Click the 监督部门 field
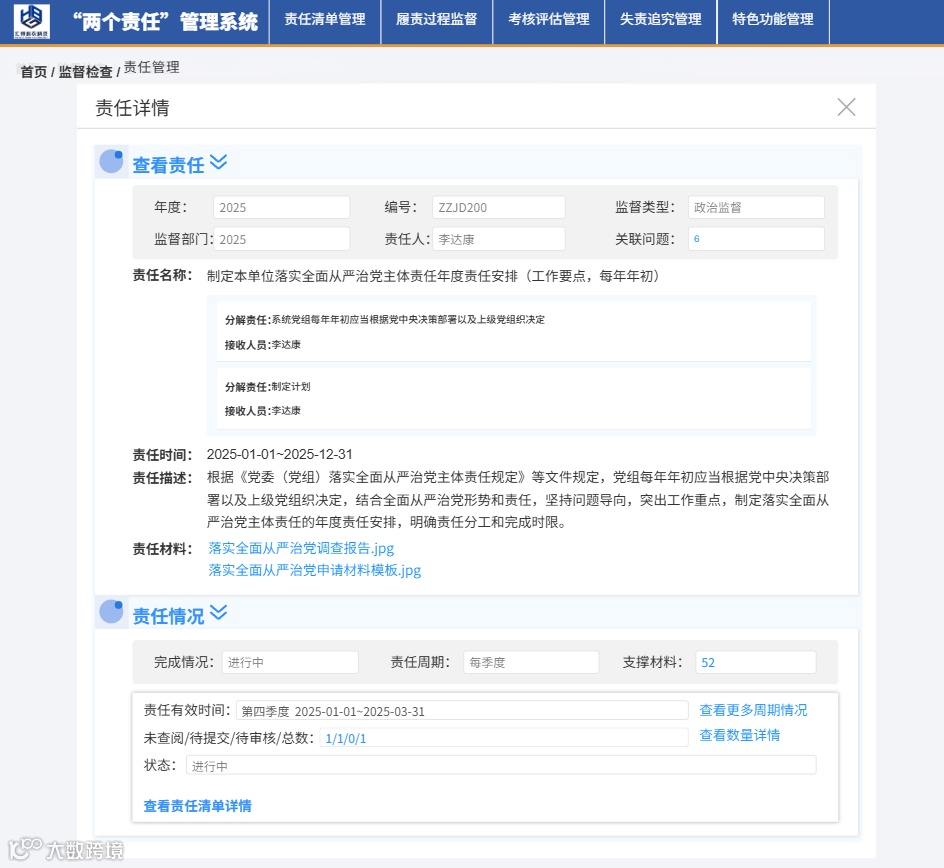Image resolution: width=944 pixels, height=868 pixels. (x=281, y=239)
